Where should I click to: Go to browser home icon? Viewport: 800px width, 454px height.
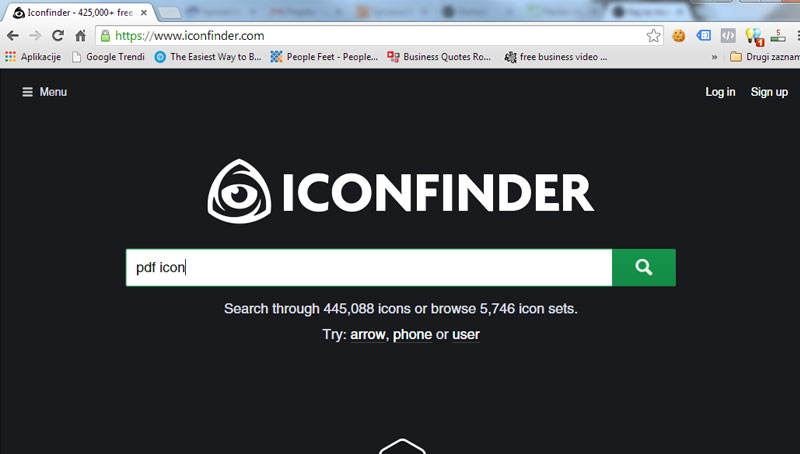(x=81, y=36)
